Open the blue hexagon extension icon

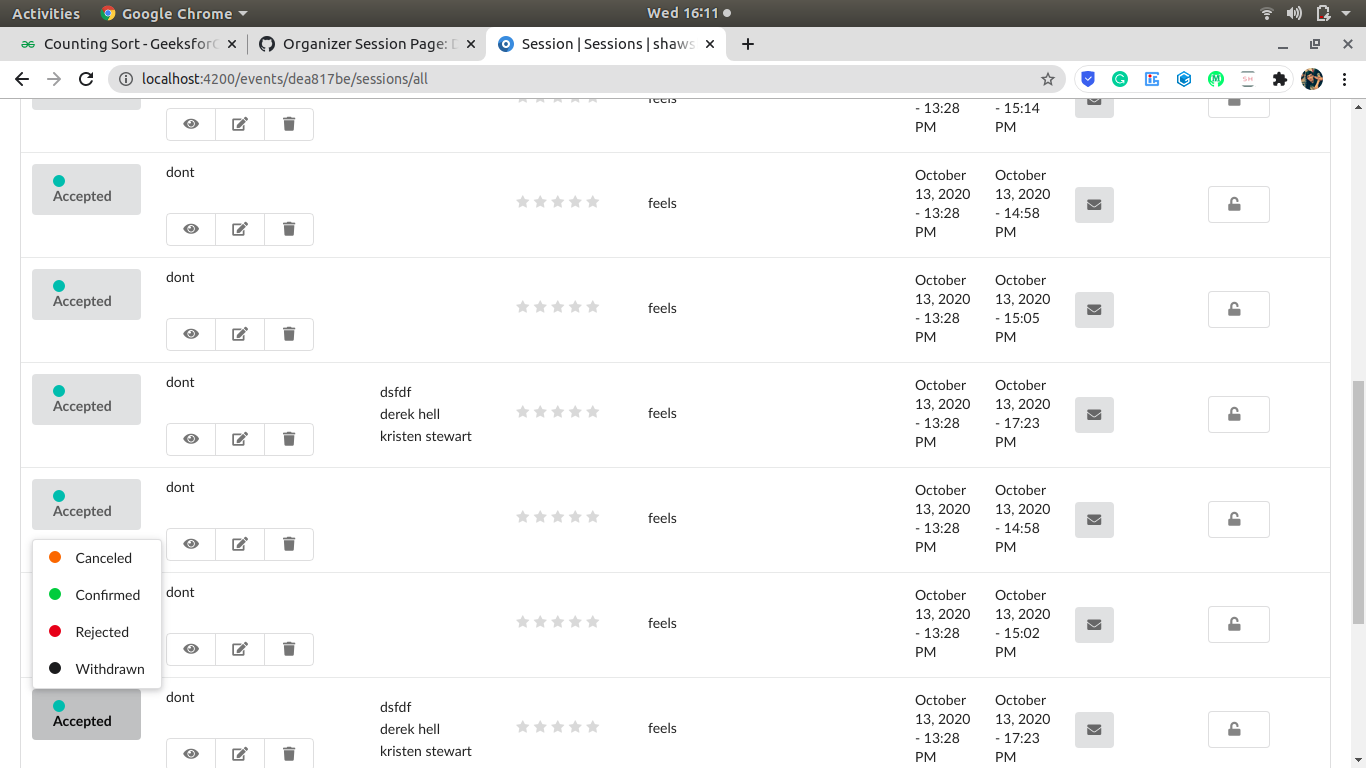pyautogui.click(x=1184, y=79)
